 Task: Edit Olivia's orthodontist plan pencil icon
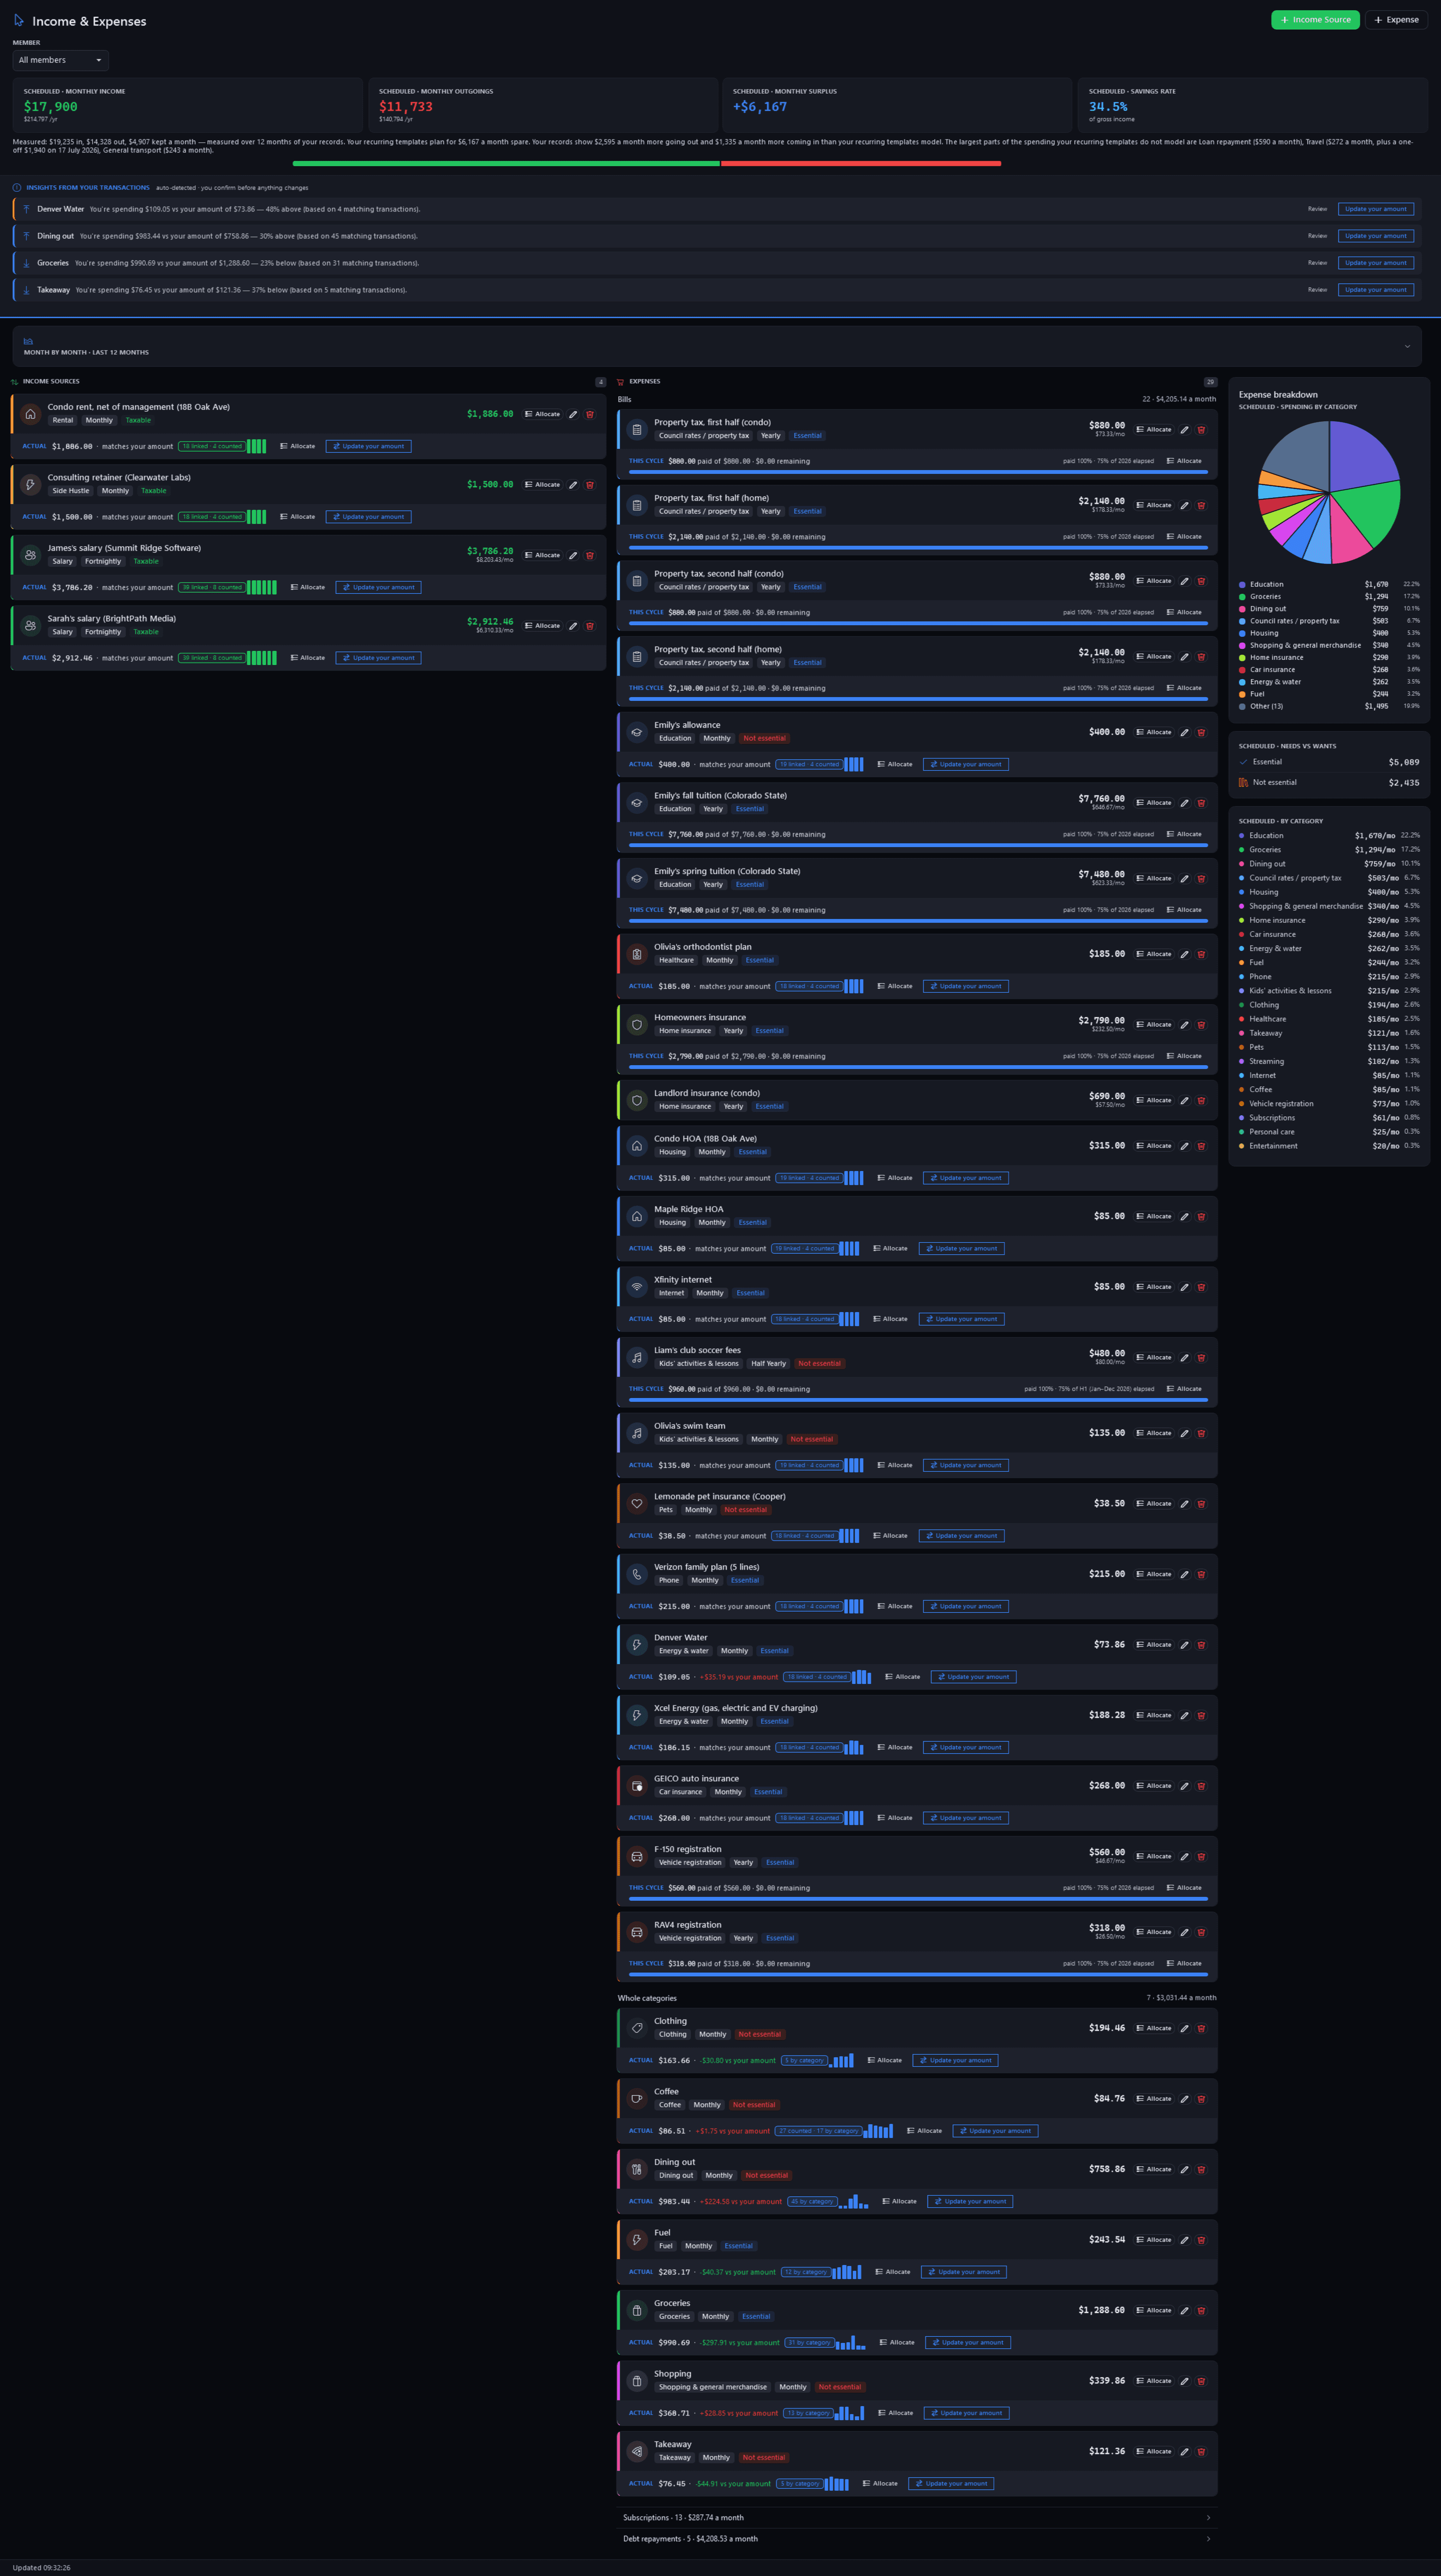[x=1184, y=954]
